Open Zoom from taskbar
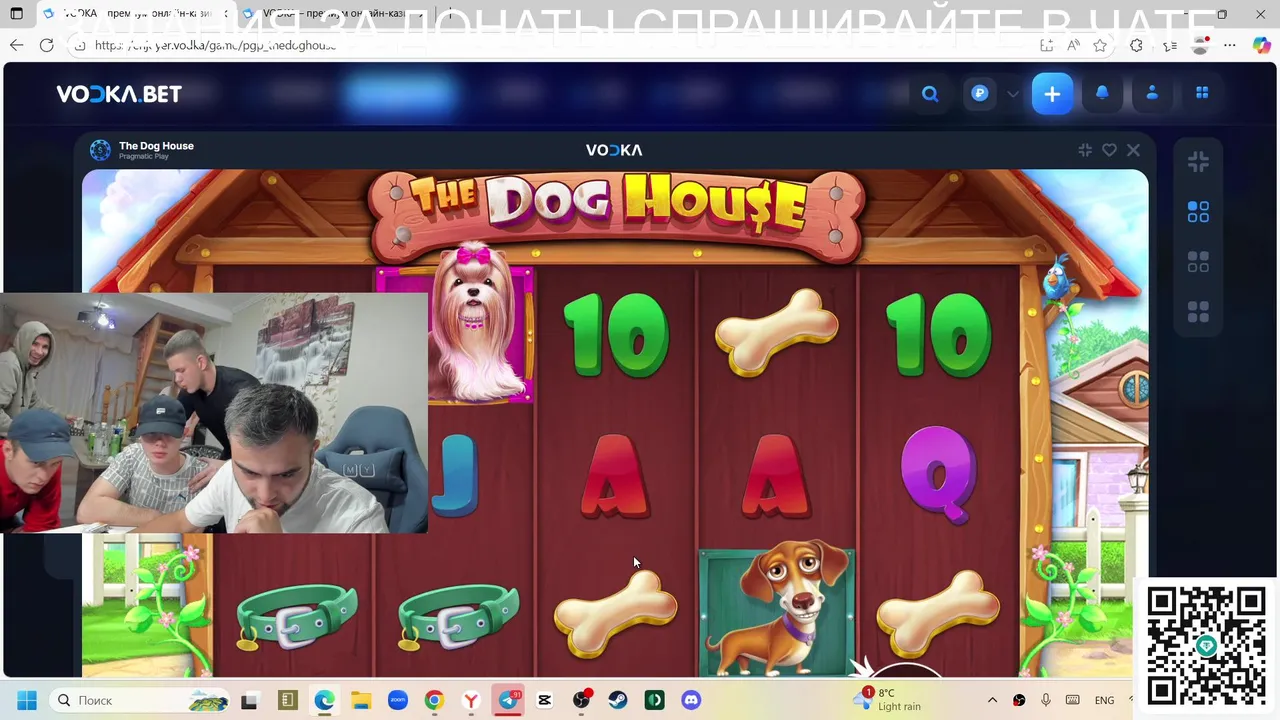 tap(398, 700)
